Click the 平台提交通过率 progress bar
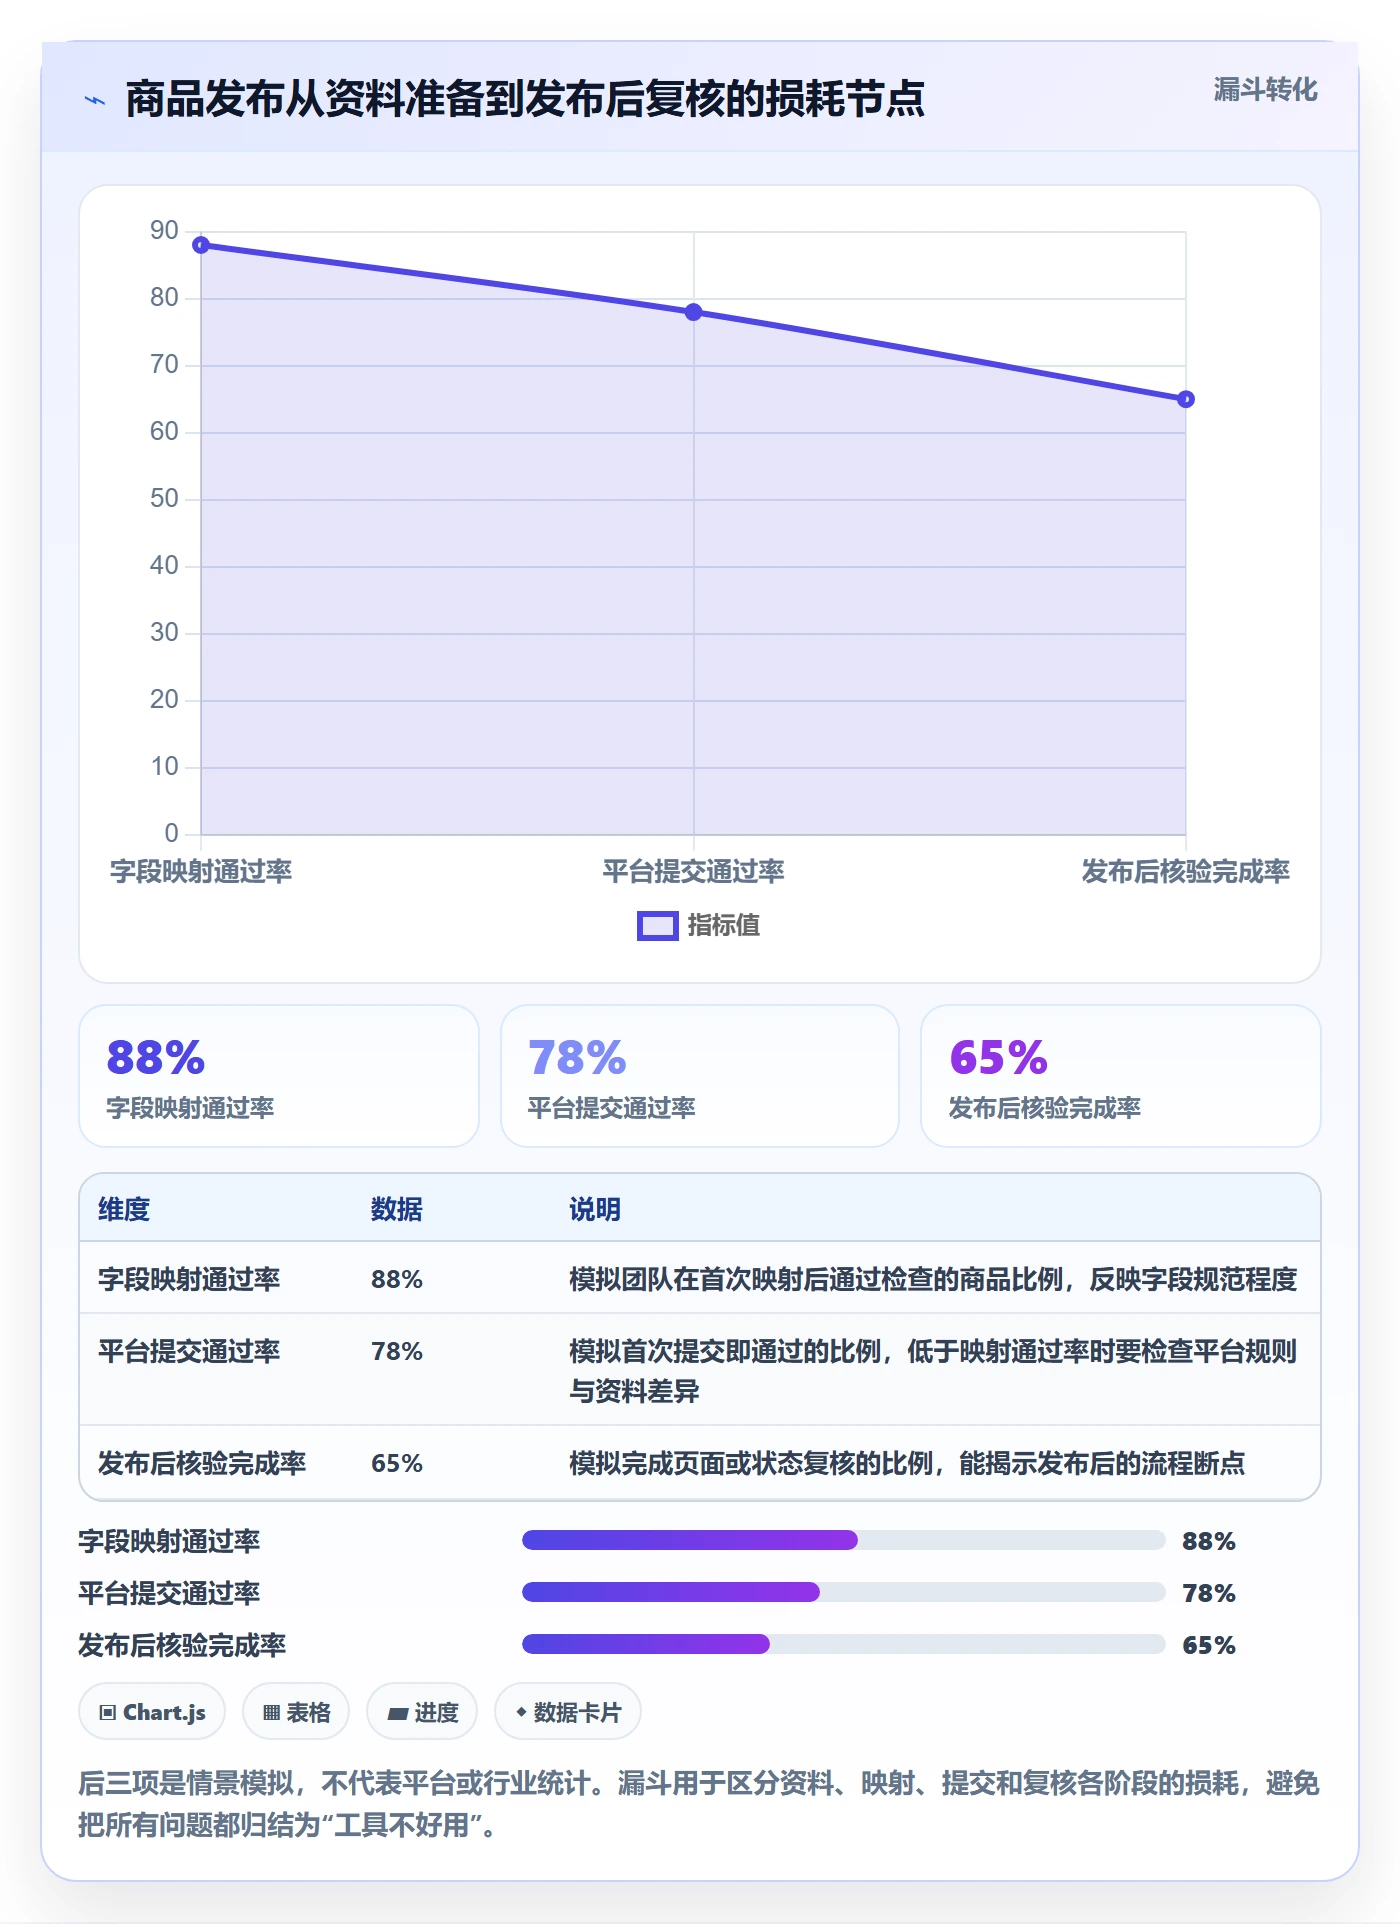Screen dimensions: 1400x1924 [x=844, y=1592]
